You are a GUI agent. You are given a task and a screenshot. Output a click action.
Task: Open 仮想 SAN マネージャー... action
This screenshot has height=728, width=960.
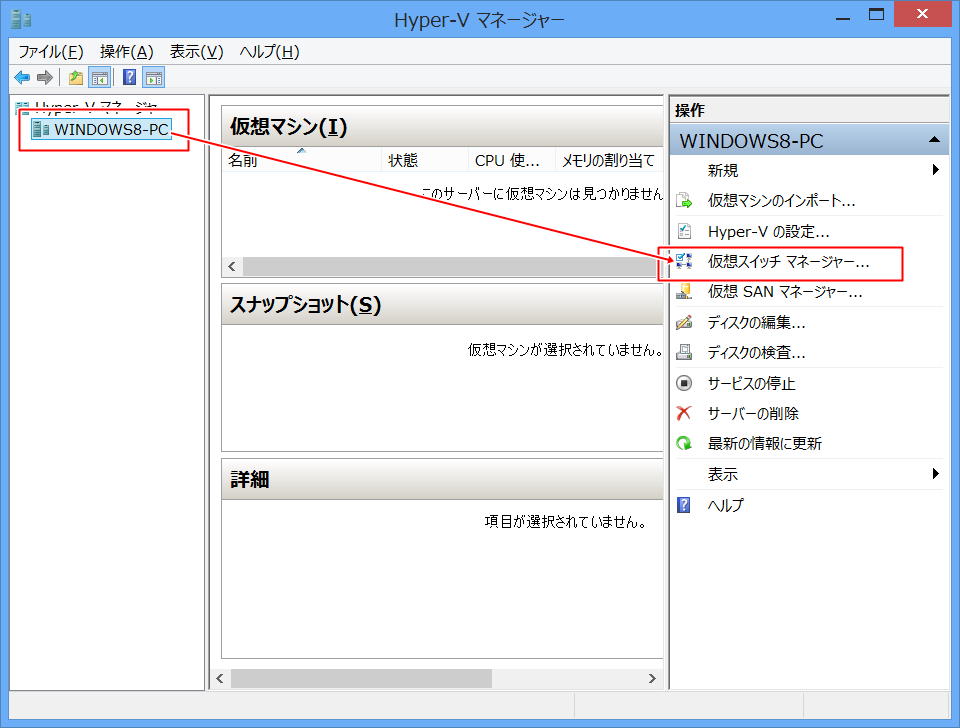785,291
